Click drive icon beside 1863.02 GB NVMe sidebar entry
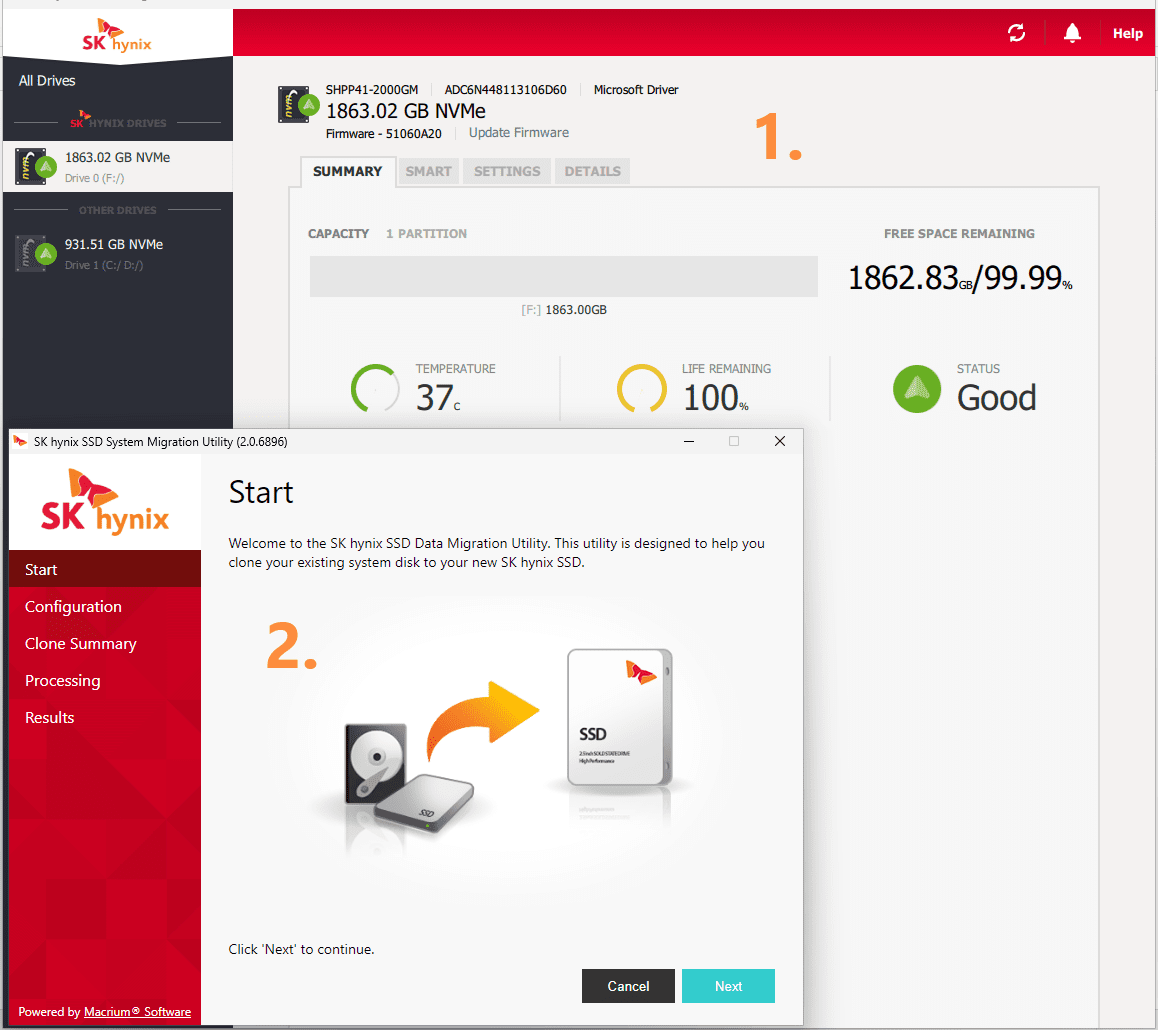This screenshot has width=1158, height=1030. pyautogui.click(x=35, y=167)
